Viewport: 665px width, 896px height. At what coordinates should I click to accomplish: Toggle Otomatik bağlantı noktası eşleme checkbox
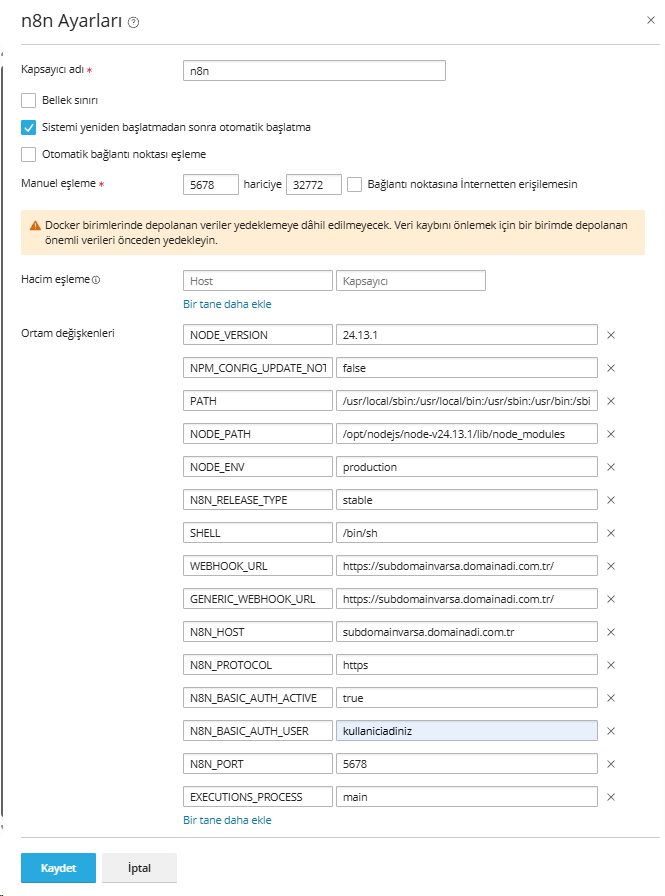coord(29,155)
